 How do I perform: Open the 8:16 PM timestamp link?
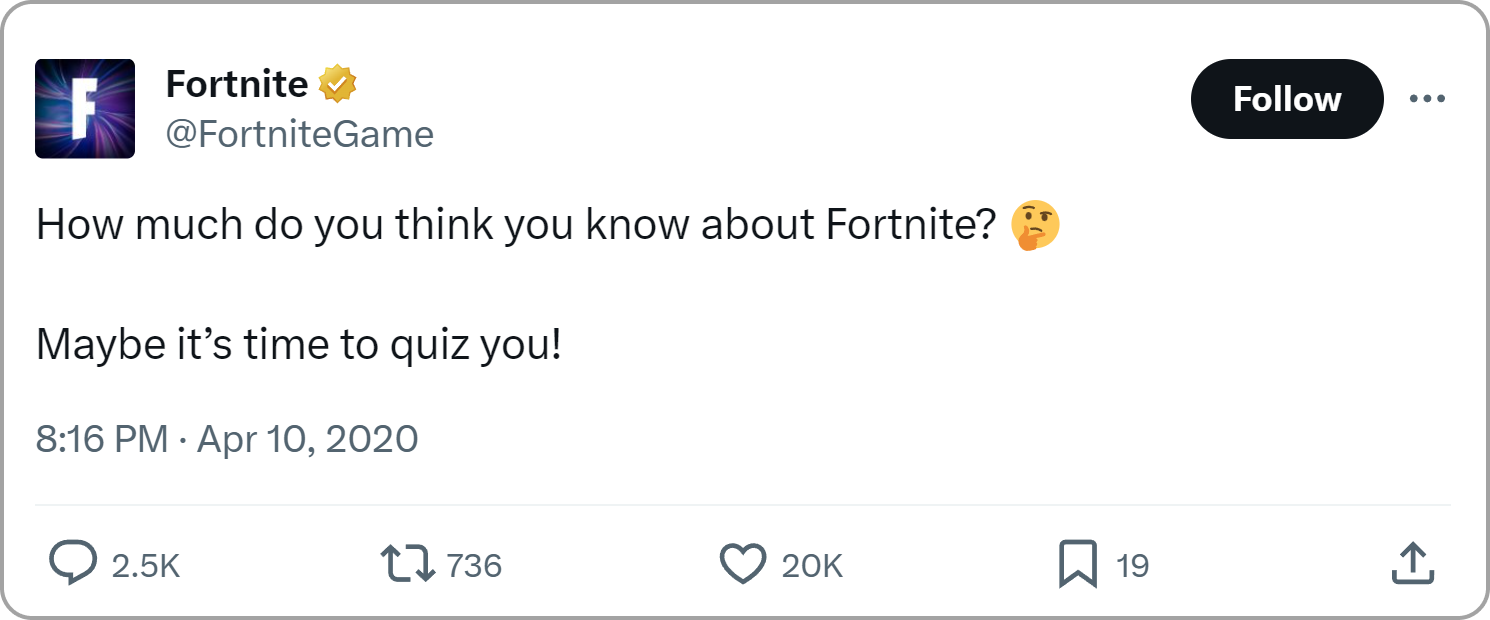coord(102,439)
